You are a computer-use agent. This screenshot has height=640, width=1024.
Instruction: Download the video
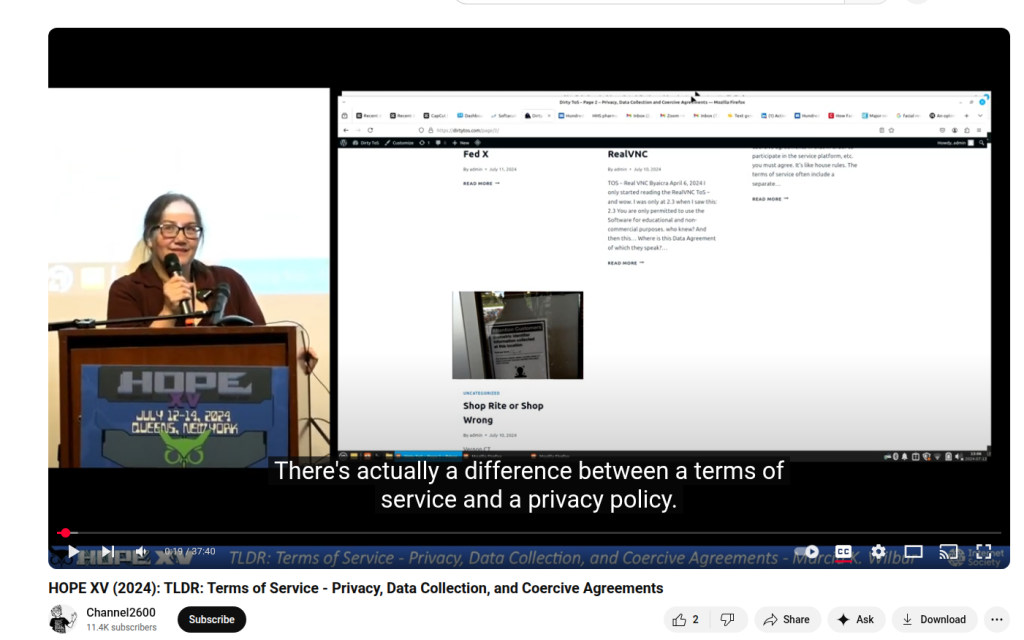point(934,620)
